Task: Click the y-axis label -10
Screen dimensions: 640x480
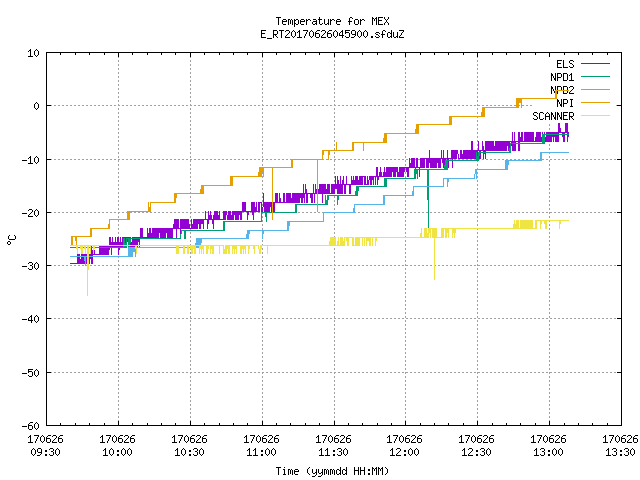Action: pos(31,160)
